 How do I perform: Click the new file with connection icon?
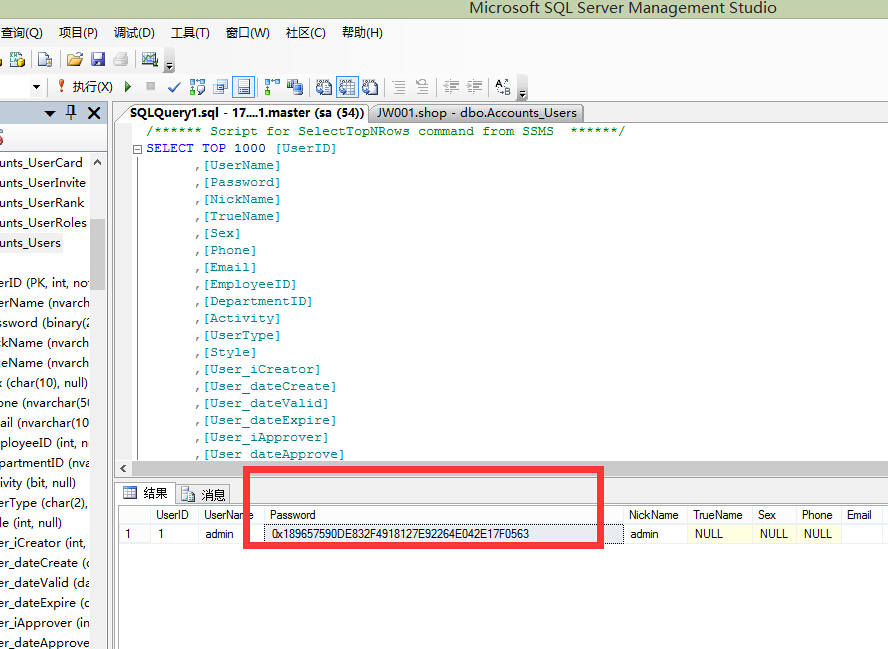45,59
